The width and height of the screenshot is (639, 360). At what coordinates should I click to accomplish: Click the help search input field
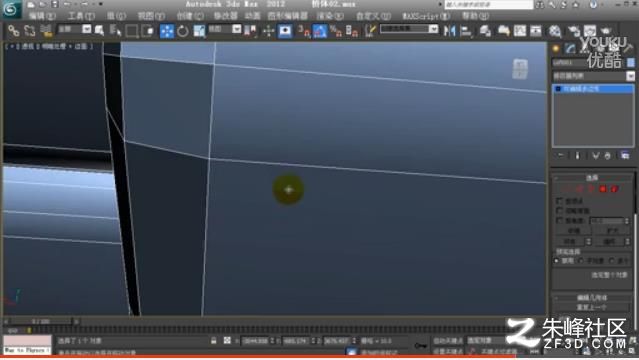(489, 5)
